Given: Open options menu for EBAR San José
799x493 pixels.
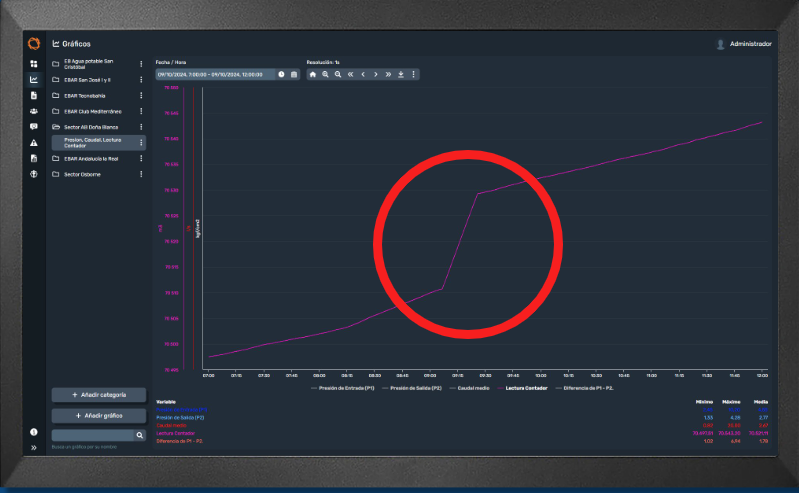Looking at the screenshot, I should click(141, 80).
